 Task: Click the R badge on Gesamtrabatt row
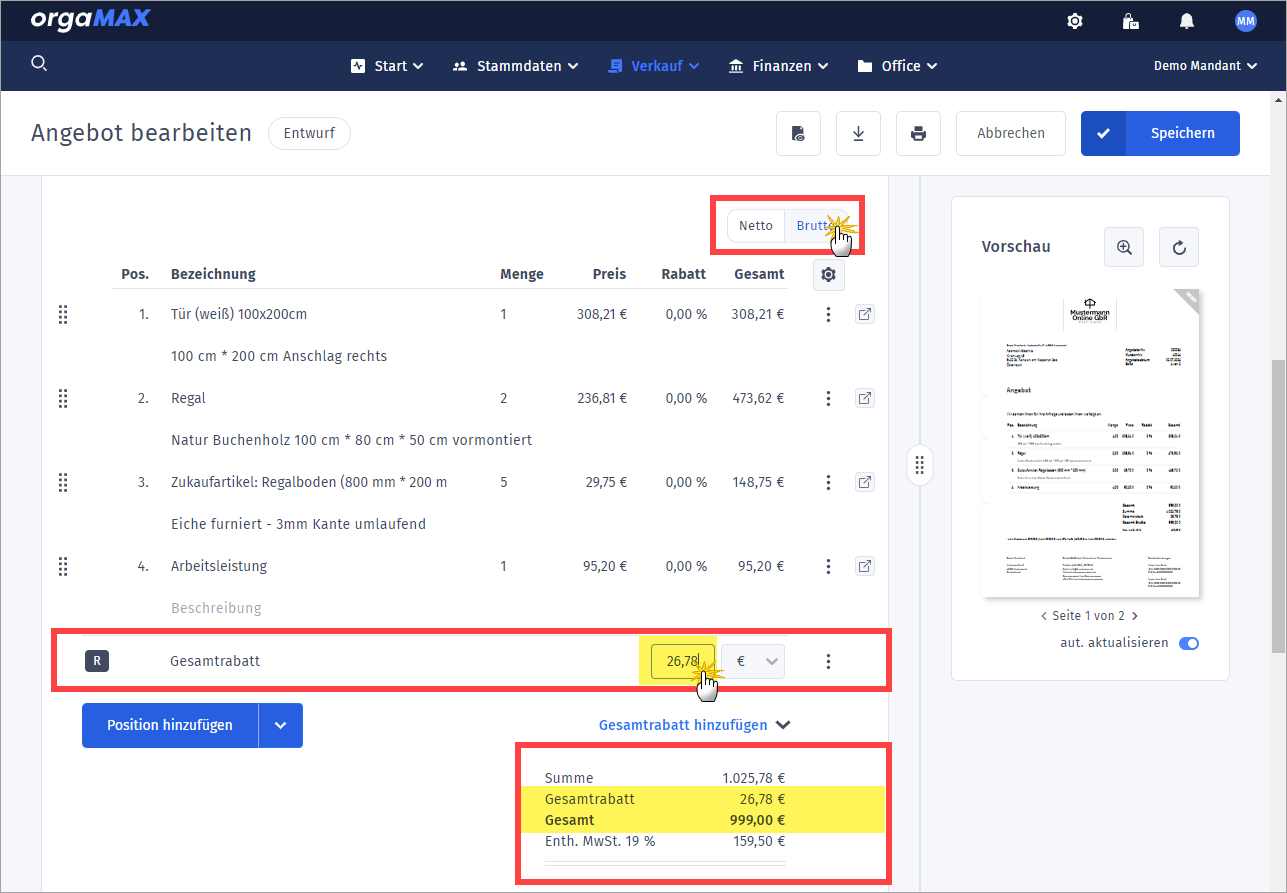click(97, 661)
